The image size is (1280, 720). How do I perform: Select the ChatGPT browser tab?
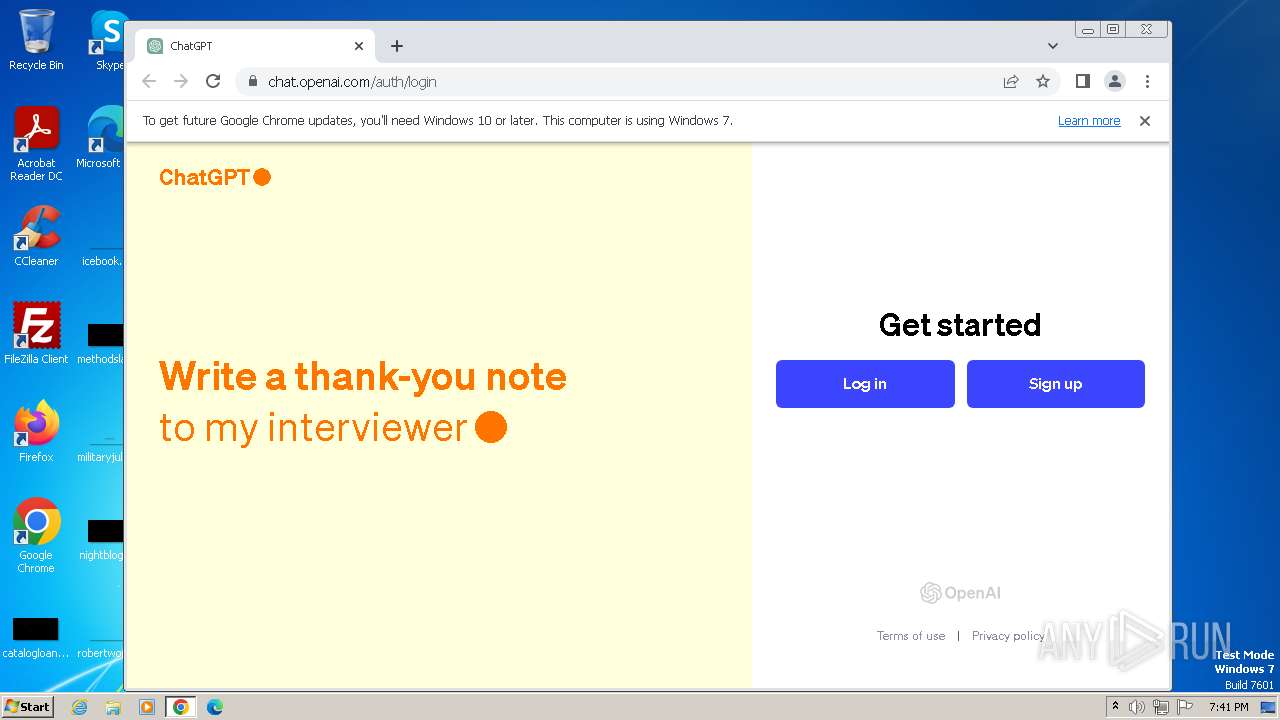[x=255, y=46]
